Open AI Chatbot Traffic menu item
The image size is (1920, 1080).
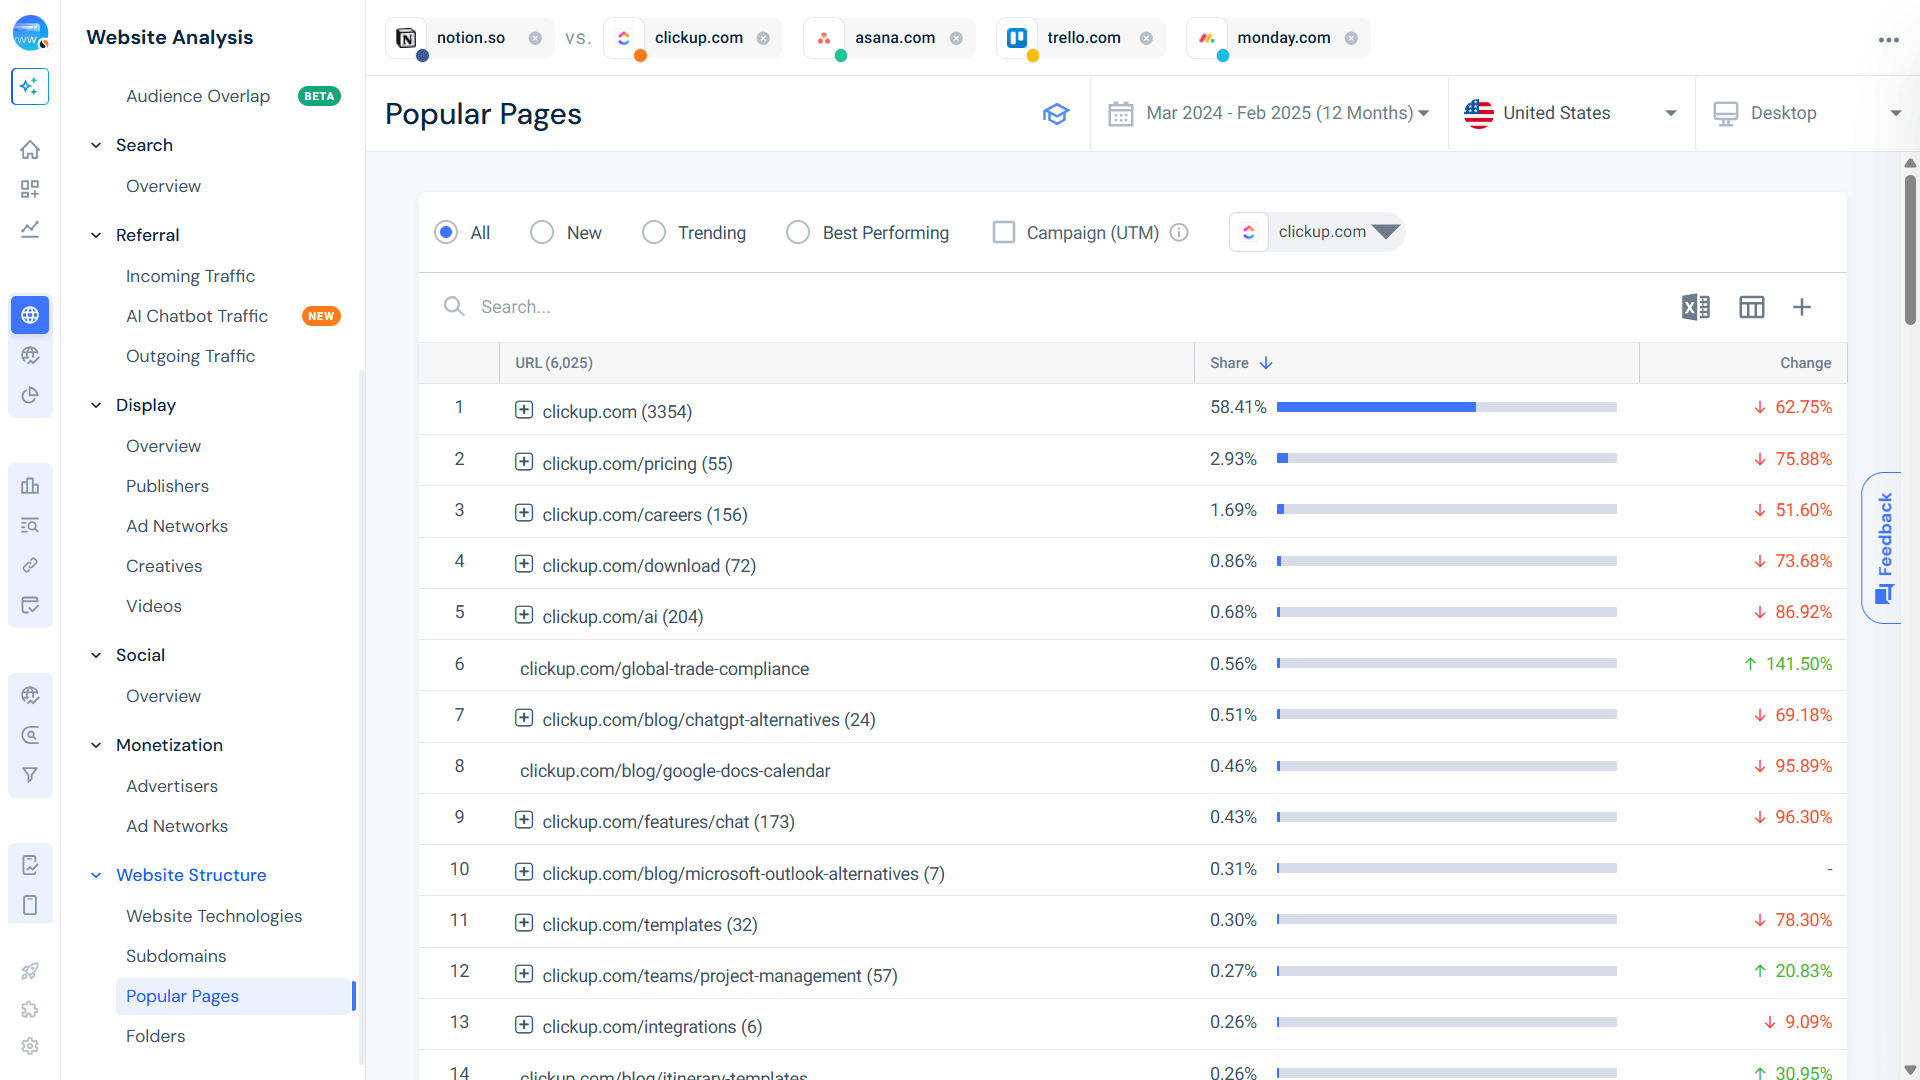pos(196,316)
